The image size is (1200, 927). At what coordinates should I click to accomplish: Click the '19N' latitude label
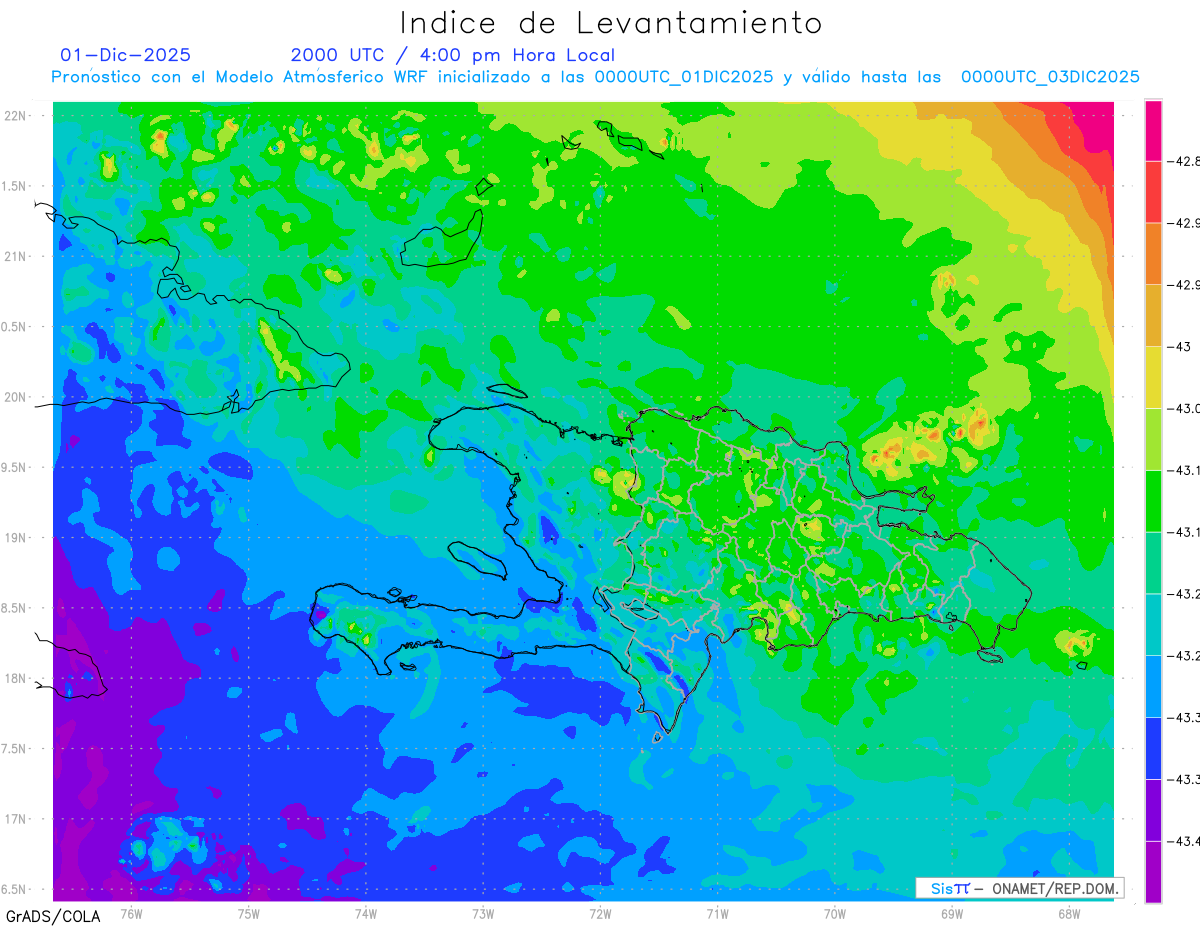(15, 537)
